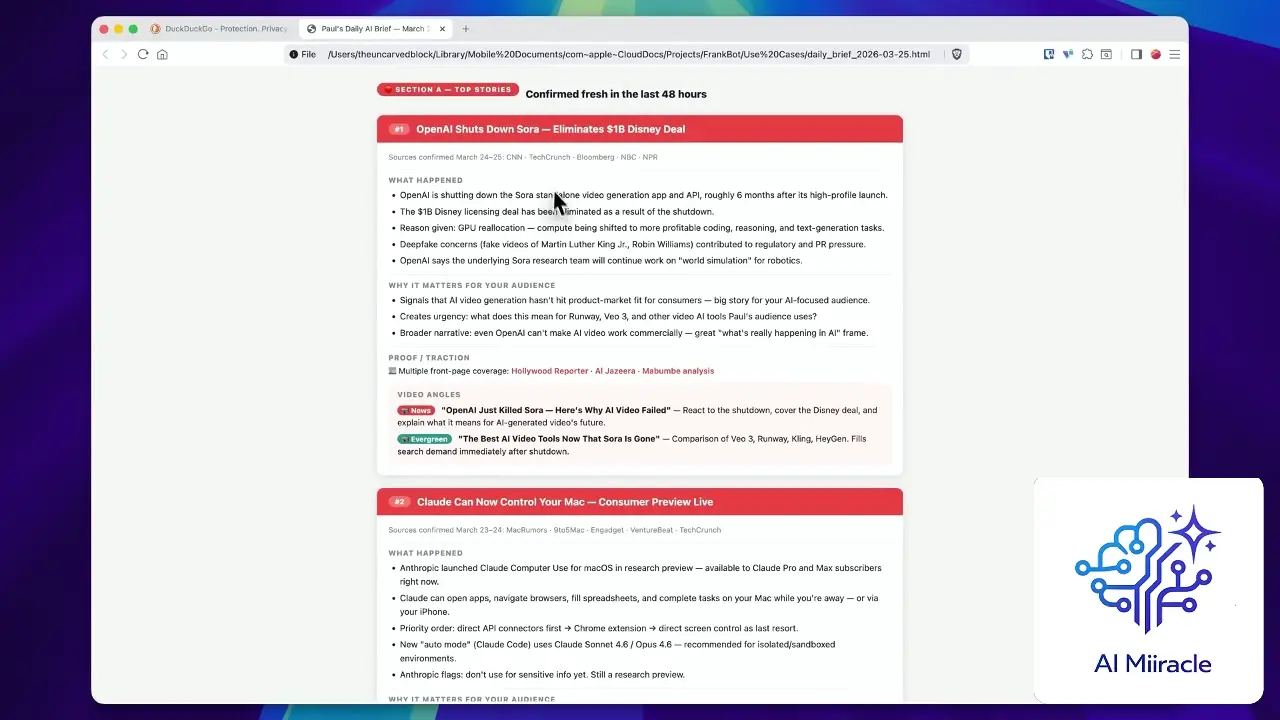Open the Brave Shields panel
The height and width of the screenshot is (720, 1280).
(956, 54)
